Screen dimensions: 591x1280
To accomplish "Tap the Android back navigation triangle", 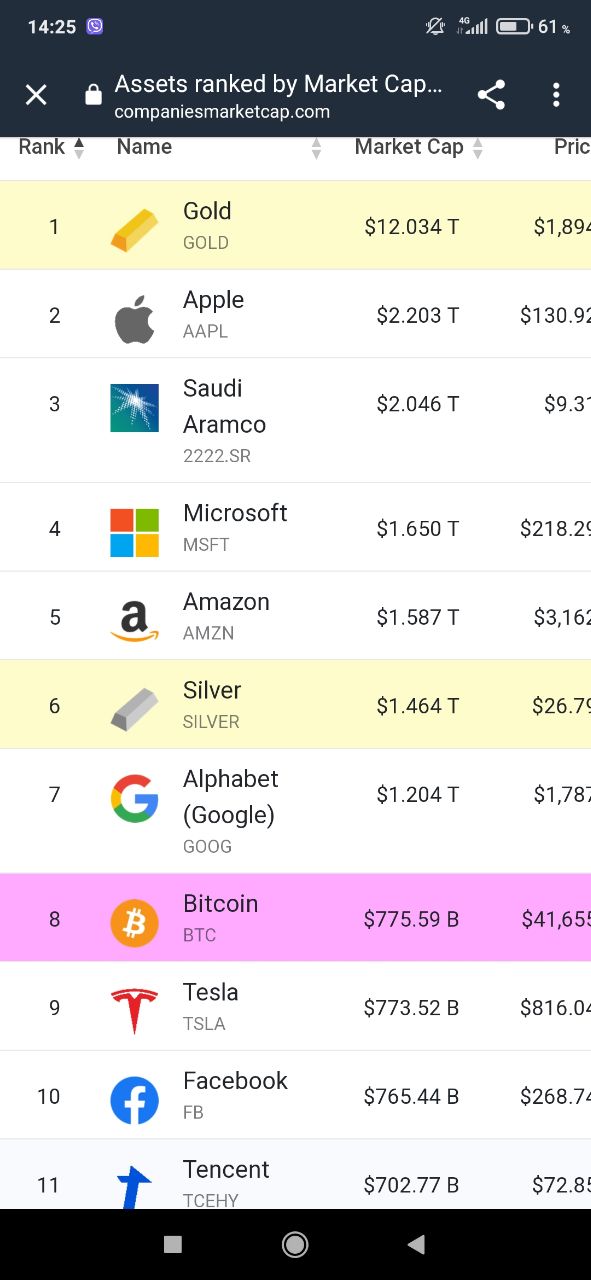I will click(x=417, y=1244).
